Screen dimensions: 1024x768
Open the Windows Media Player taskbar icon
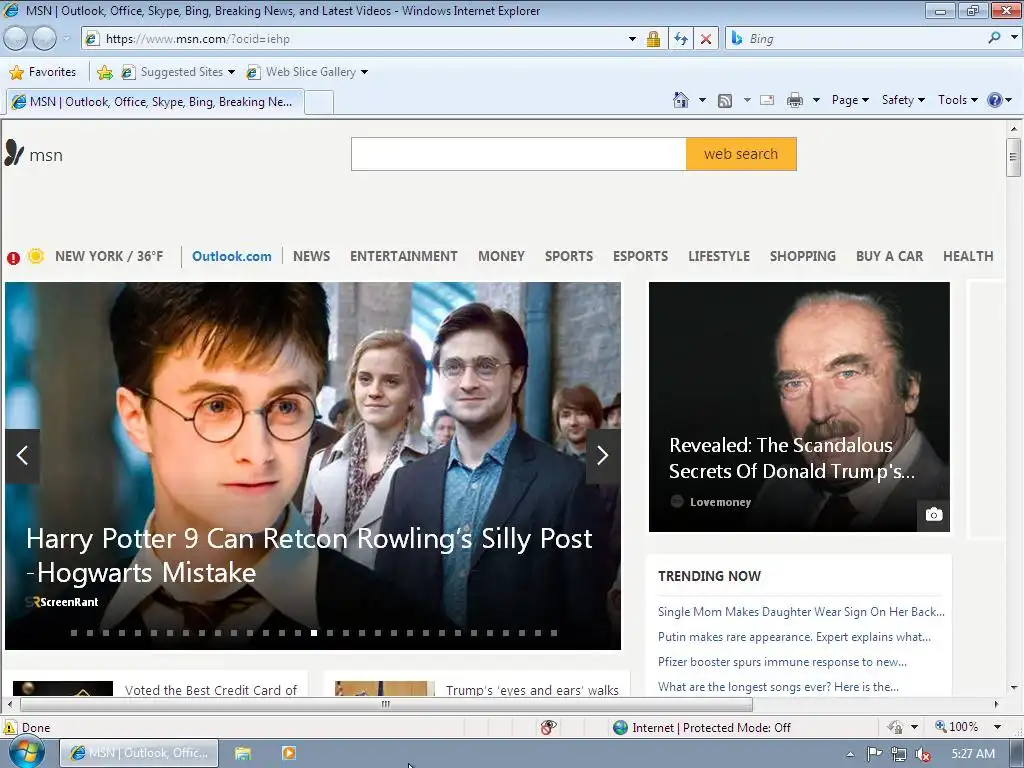tap(288, 753)
